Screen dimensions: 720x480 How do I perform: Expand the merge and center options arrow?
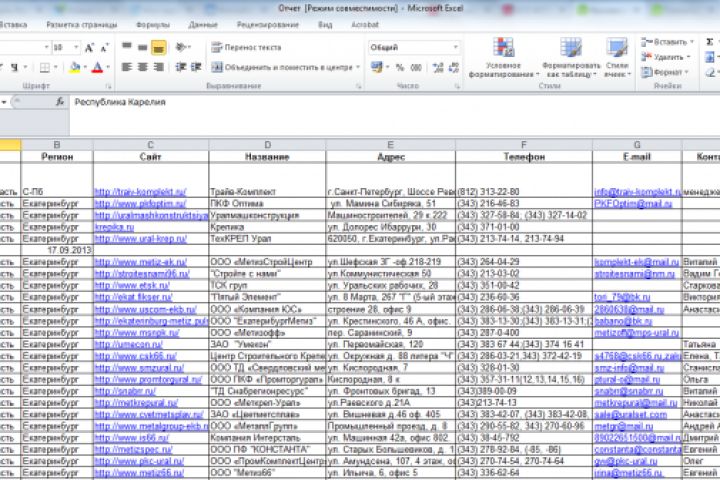point(358,68)
